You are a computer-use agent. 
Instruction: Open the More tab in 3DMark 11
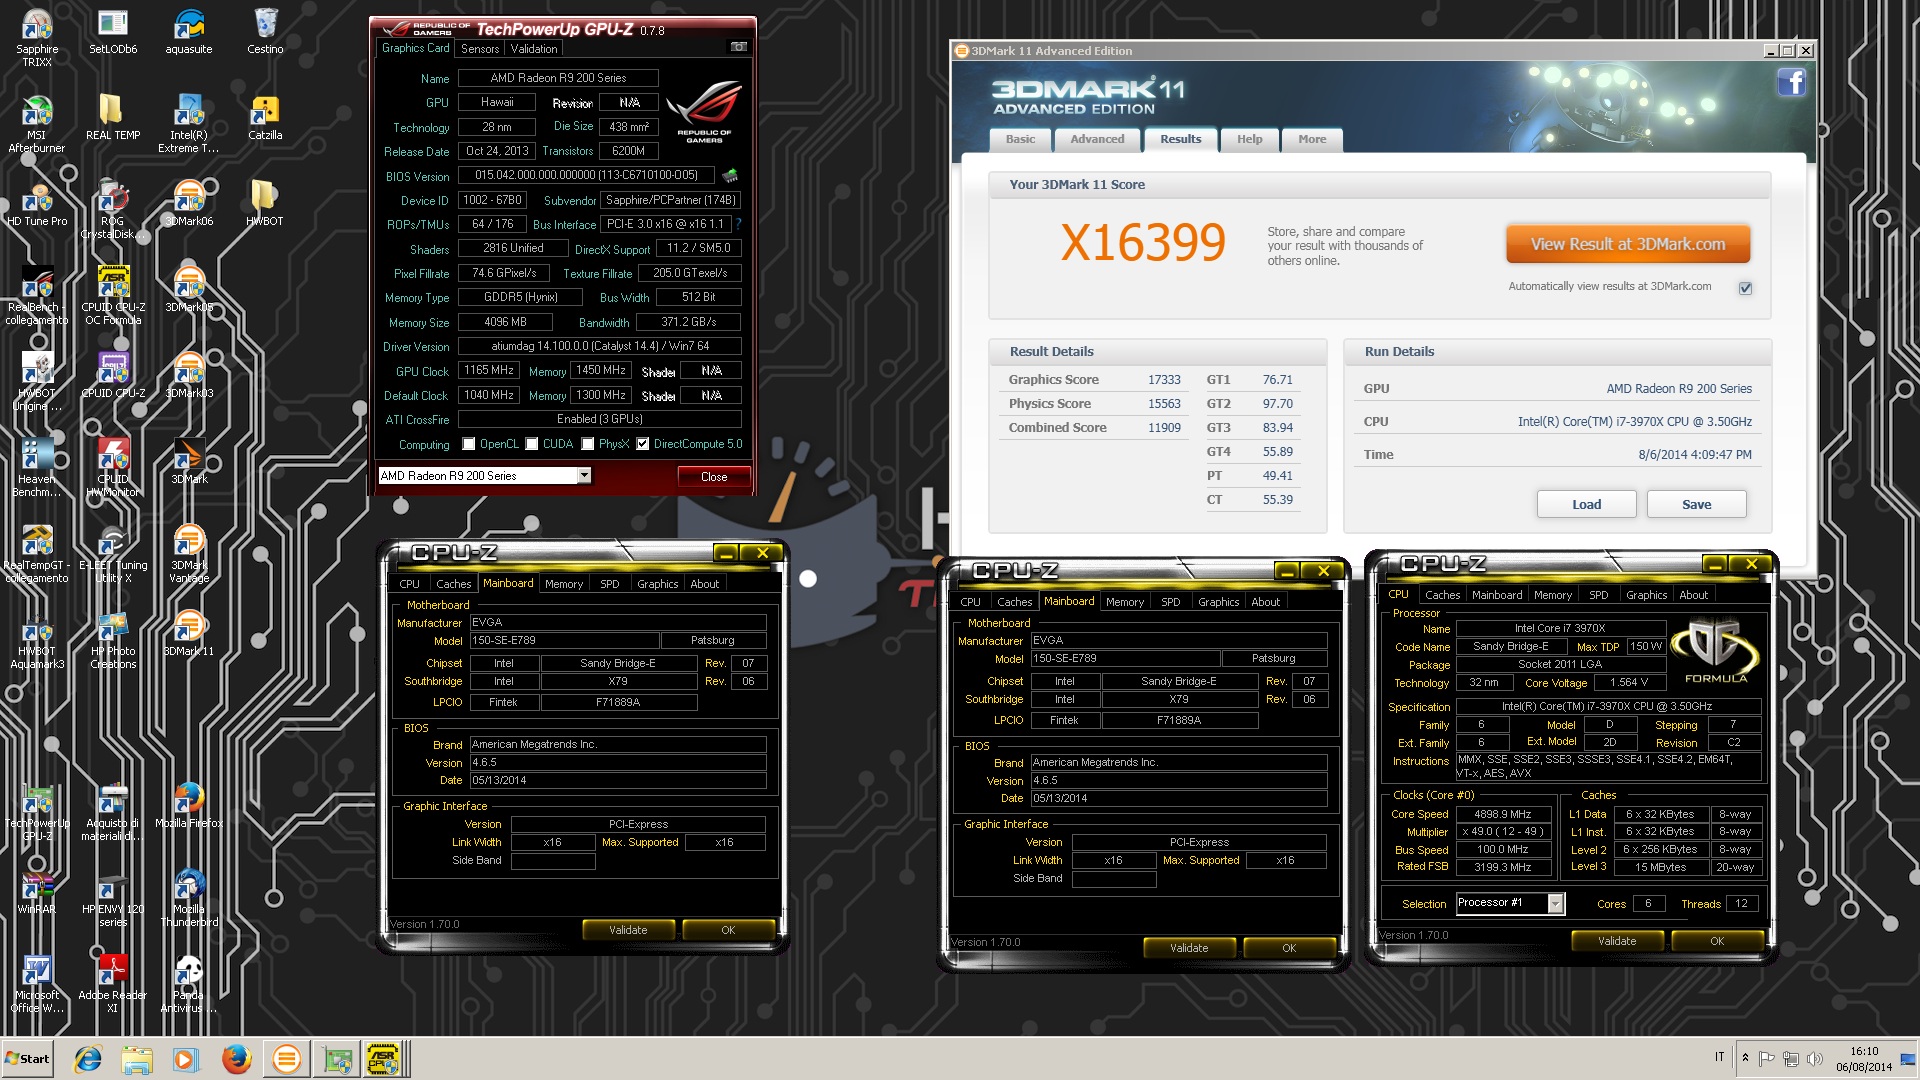coord(1312,139)
